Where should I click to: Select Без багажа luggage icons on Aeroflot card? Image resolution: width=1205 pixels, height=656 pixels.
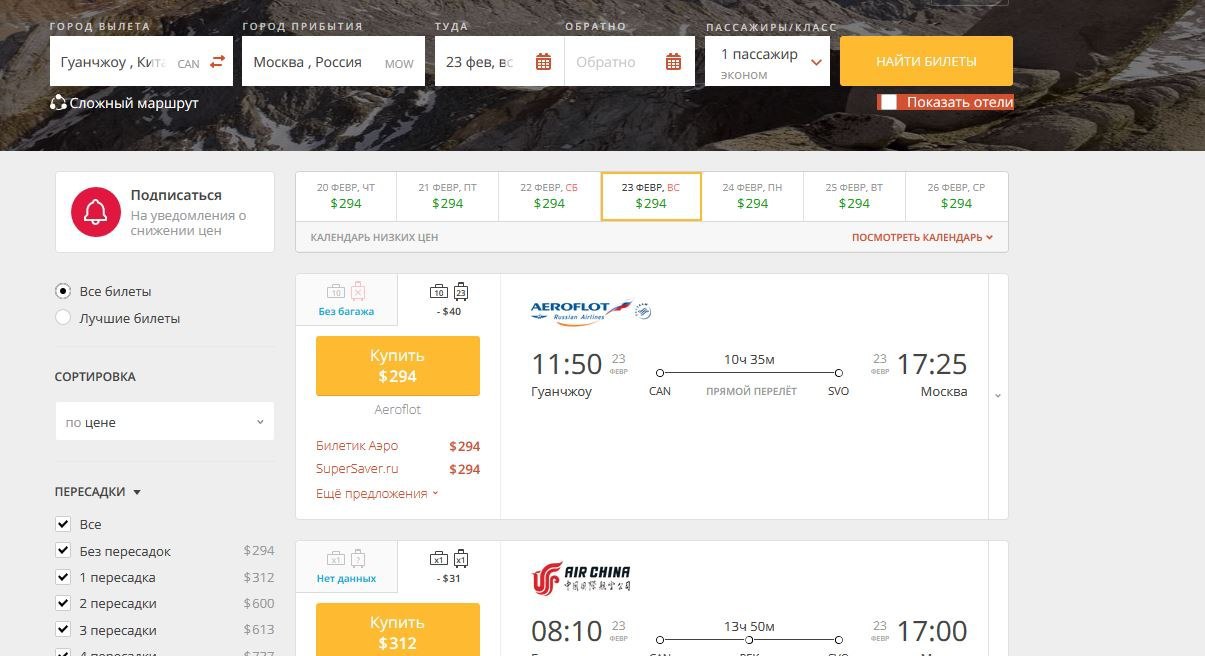pos(347,292)
